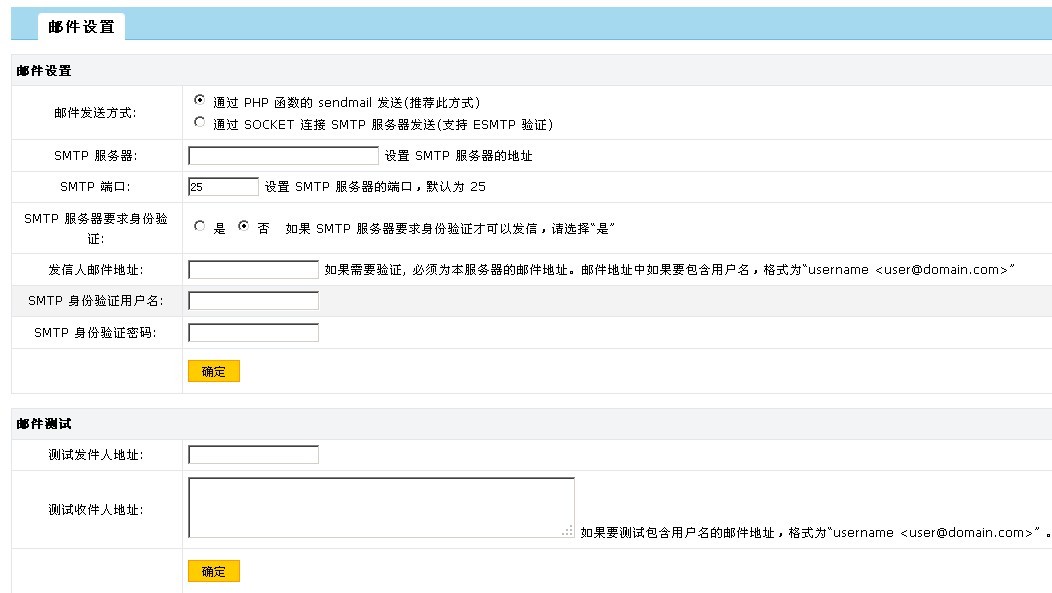Click the SMTP 身份验证用户名 row label

[x=96, y=301]
